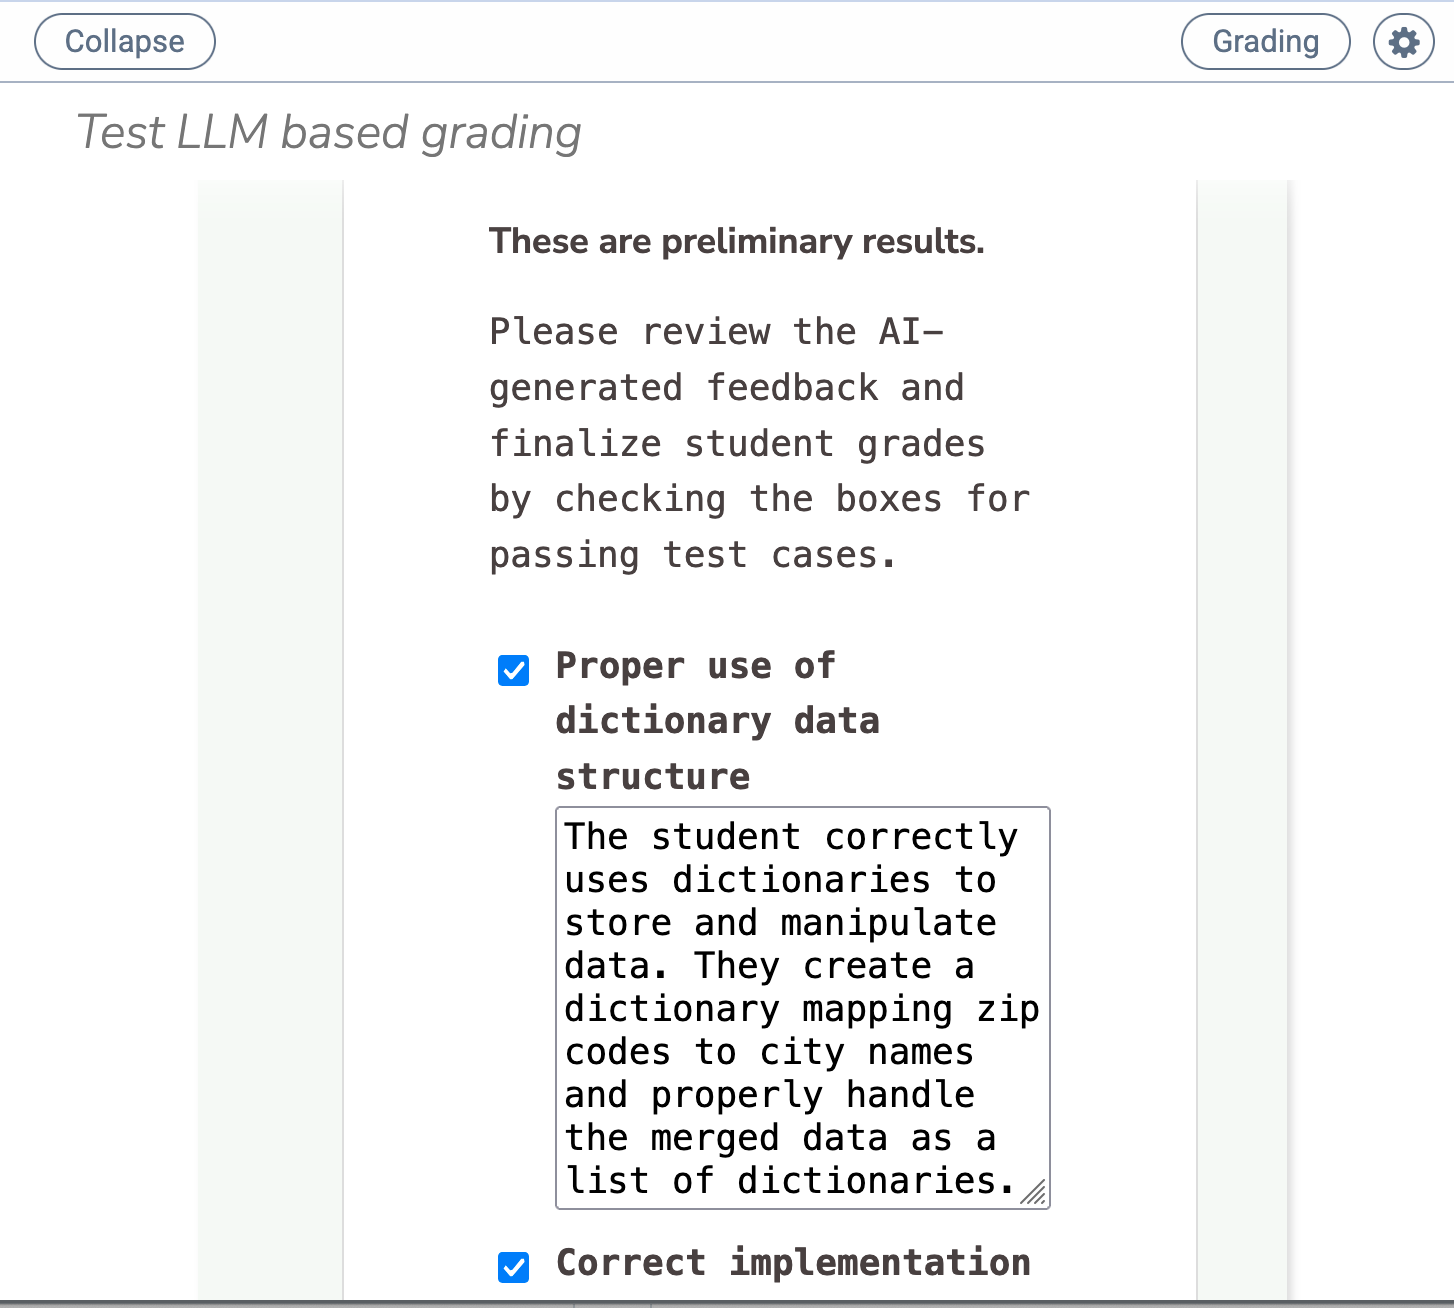Click the left pale green margin strip
Screen dimensions: 1454x1308
[270, 740]
